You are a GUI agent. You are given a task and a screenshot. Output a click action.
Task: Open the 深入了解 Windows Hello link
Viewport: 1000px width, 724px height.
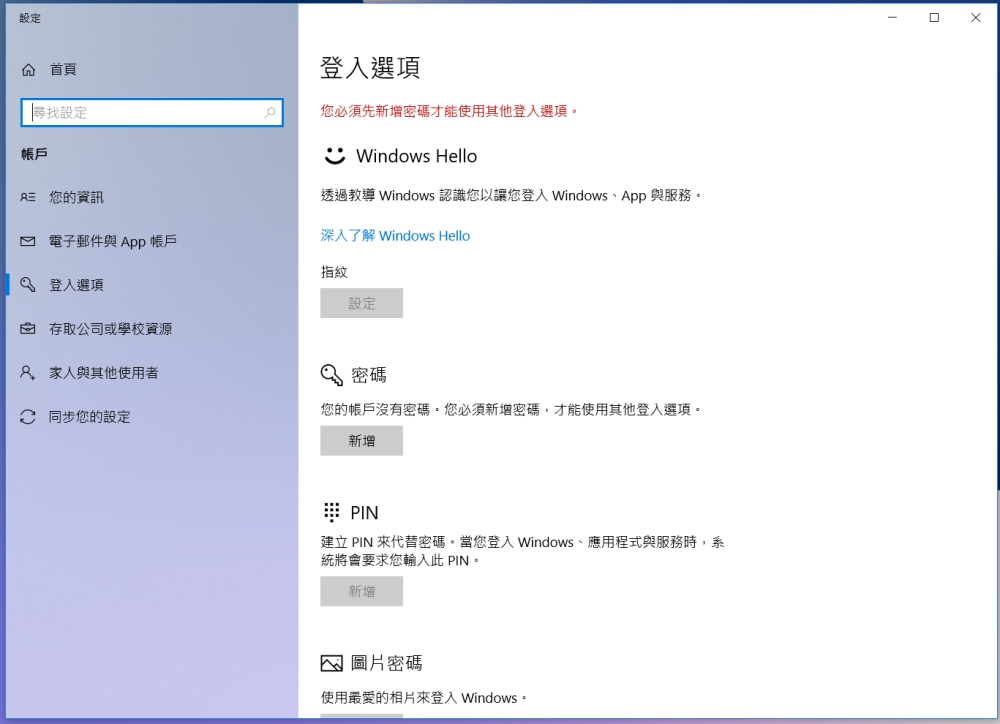point(395,236)
